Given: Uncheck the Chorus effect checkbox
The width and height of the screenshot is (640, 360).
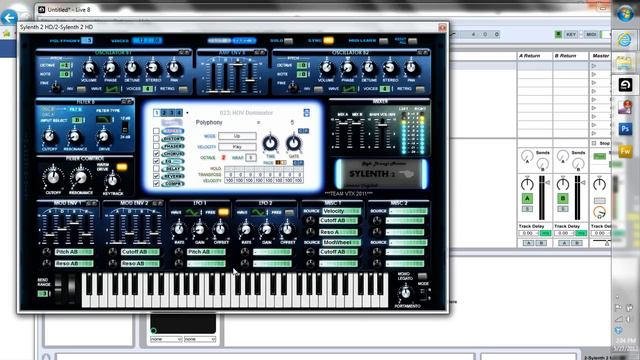Looking at the screenshot, I should (x=156, y=154).
